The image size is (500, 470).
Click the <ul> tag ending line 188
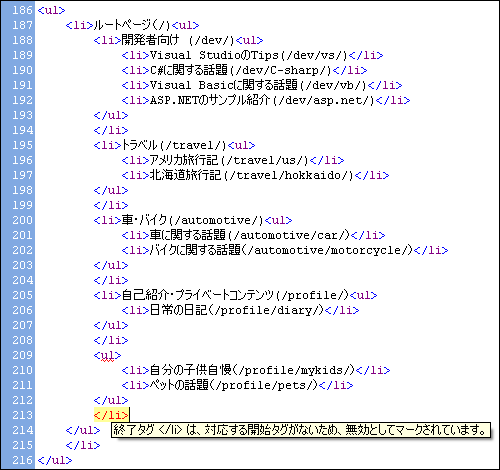click(249, 40)
